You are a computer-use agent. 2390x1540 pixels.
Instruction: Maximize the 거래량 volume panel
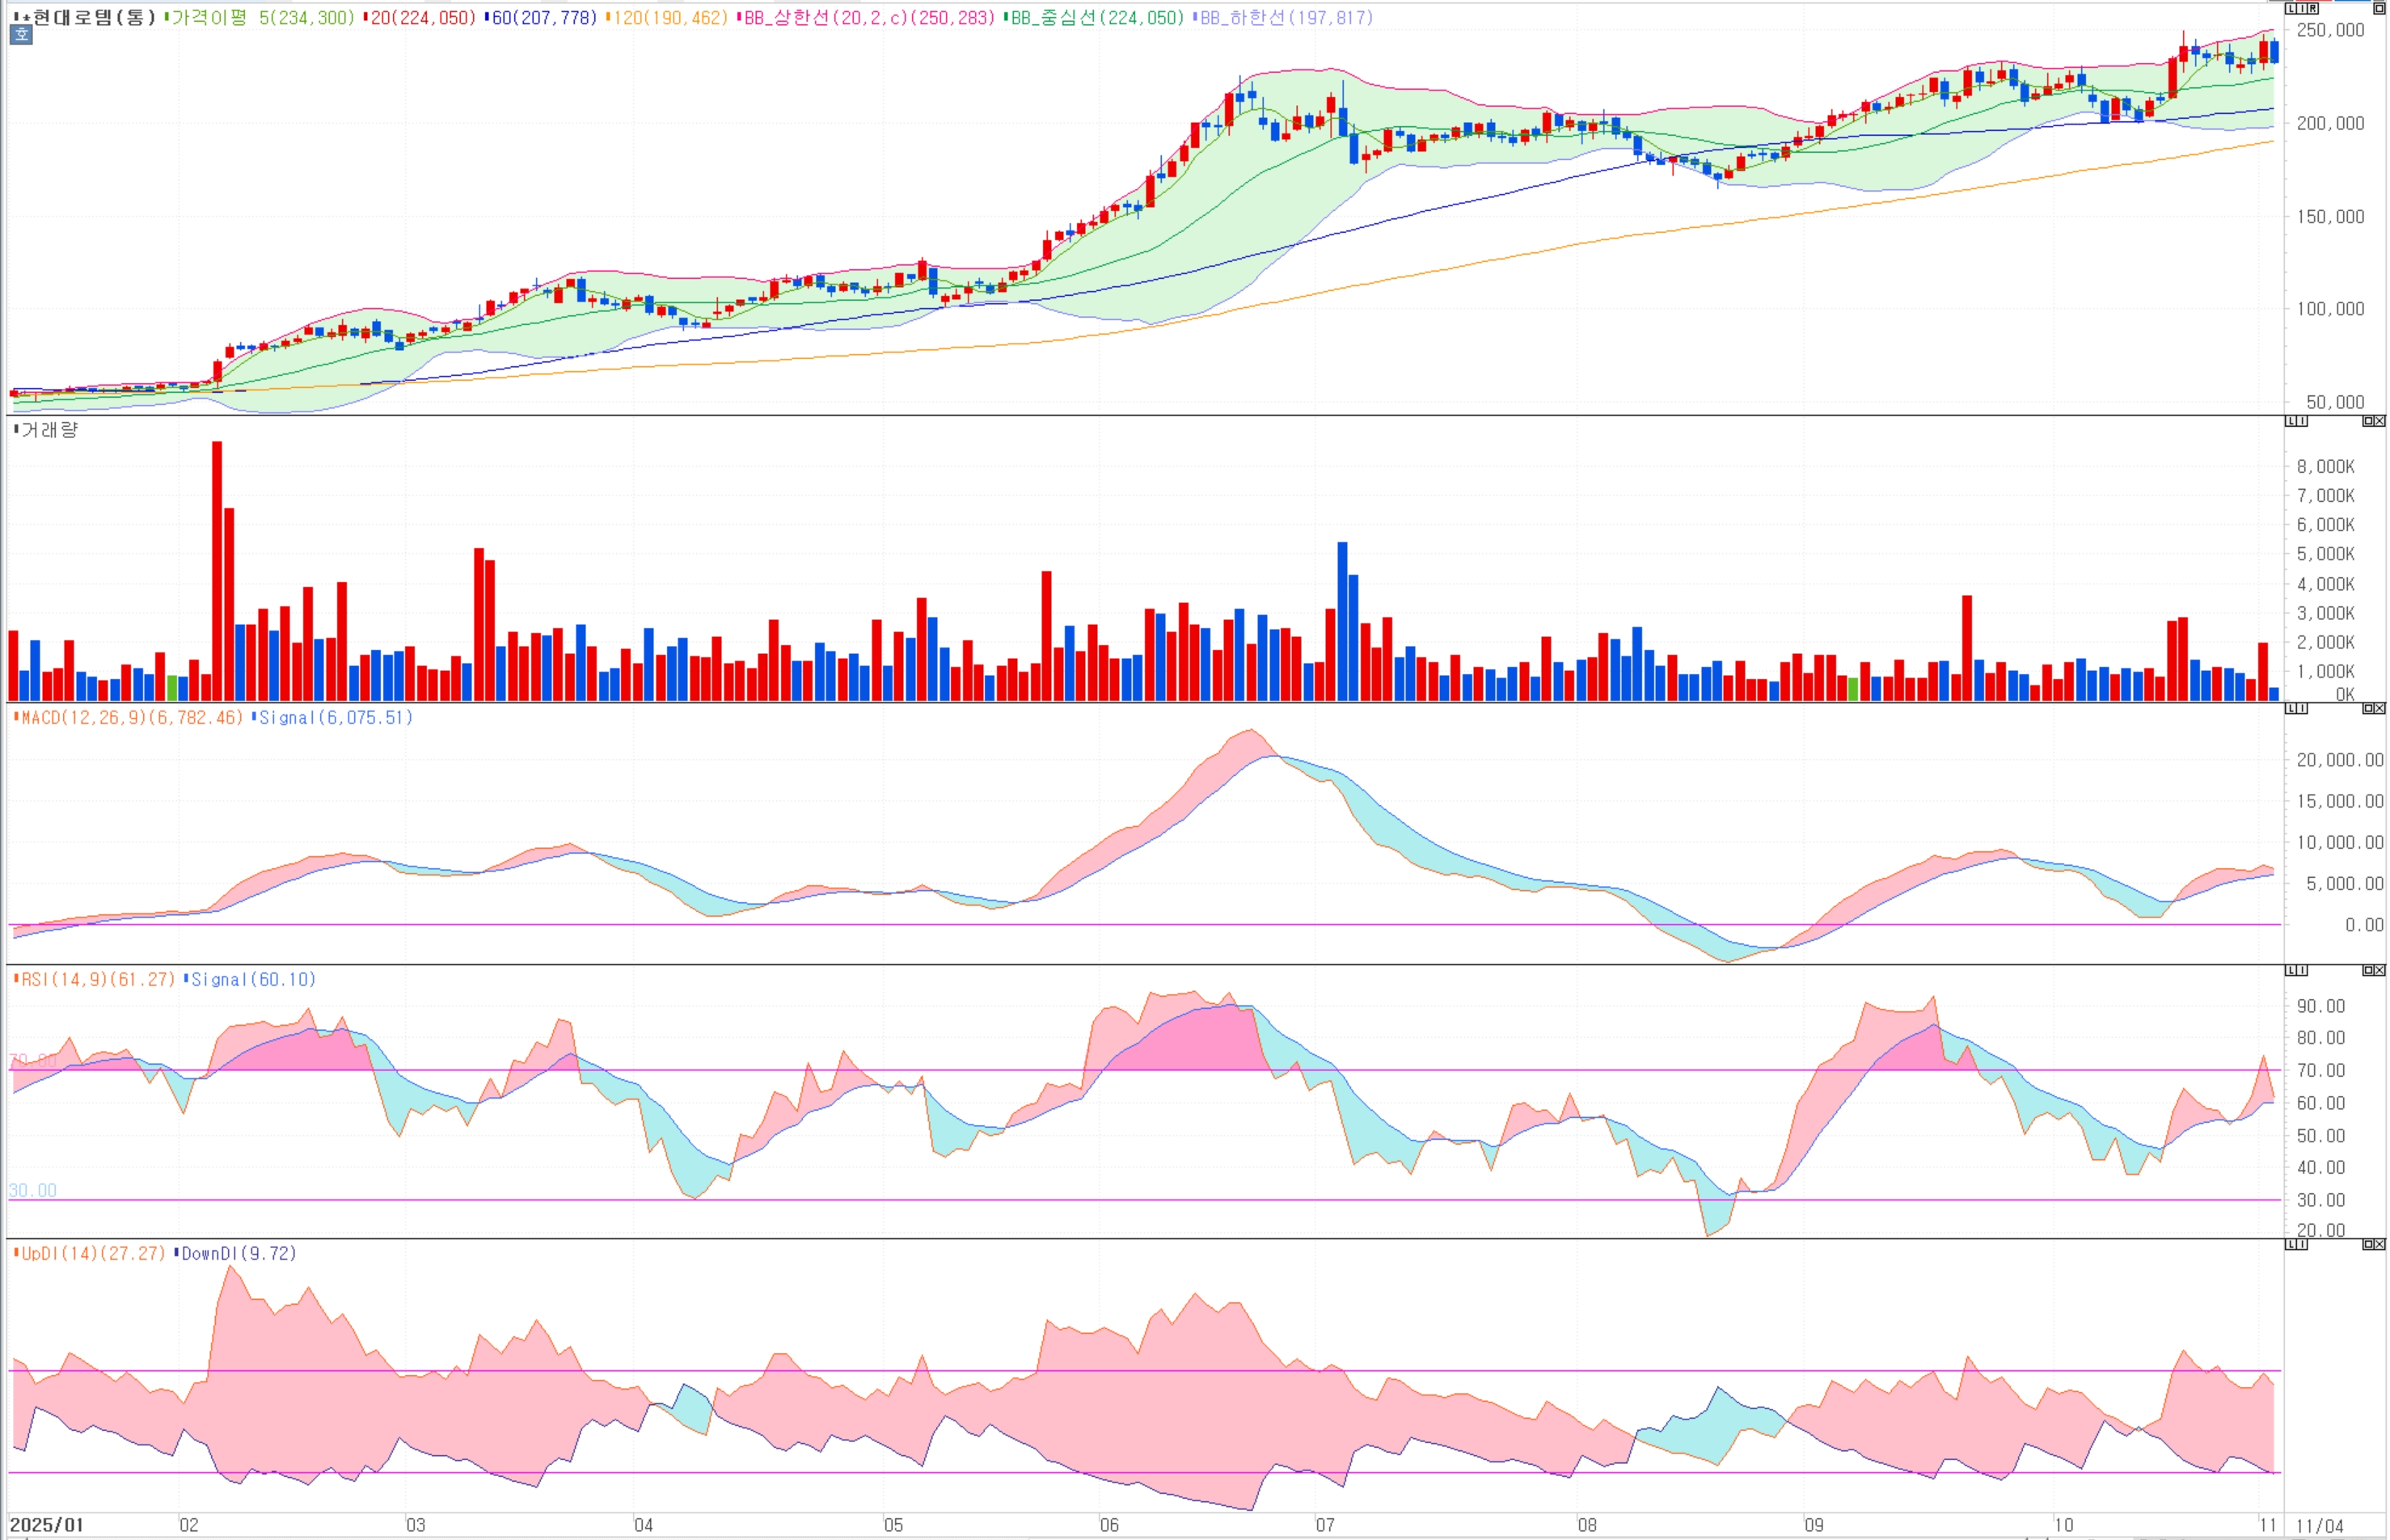[x=2368, y=421]
